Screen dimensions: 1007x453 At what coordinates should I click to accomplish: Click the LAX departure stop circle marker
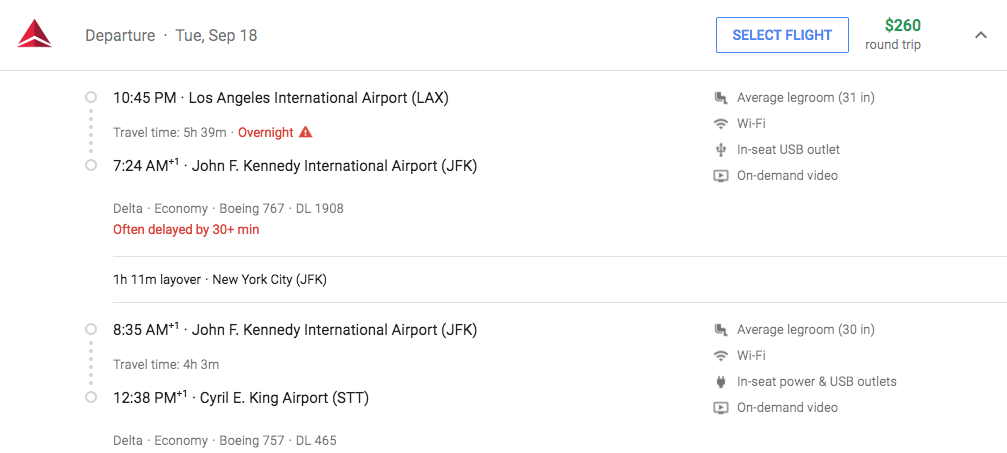click(91, 98)
